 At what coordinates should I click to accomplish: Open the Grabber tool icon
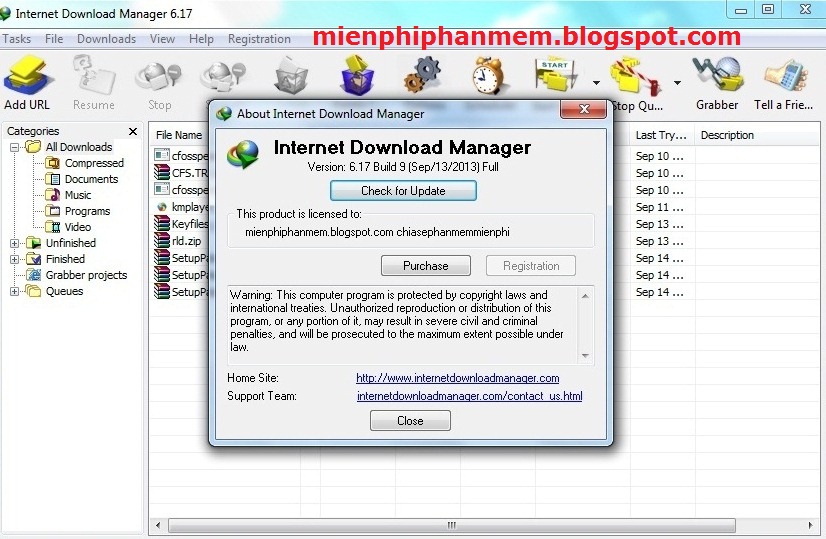coord(717,76)
